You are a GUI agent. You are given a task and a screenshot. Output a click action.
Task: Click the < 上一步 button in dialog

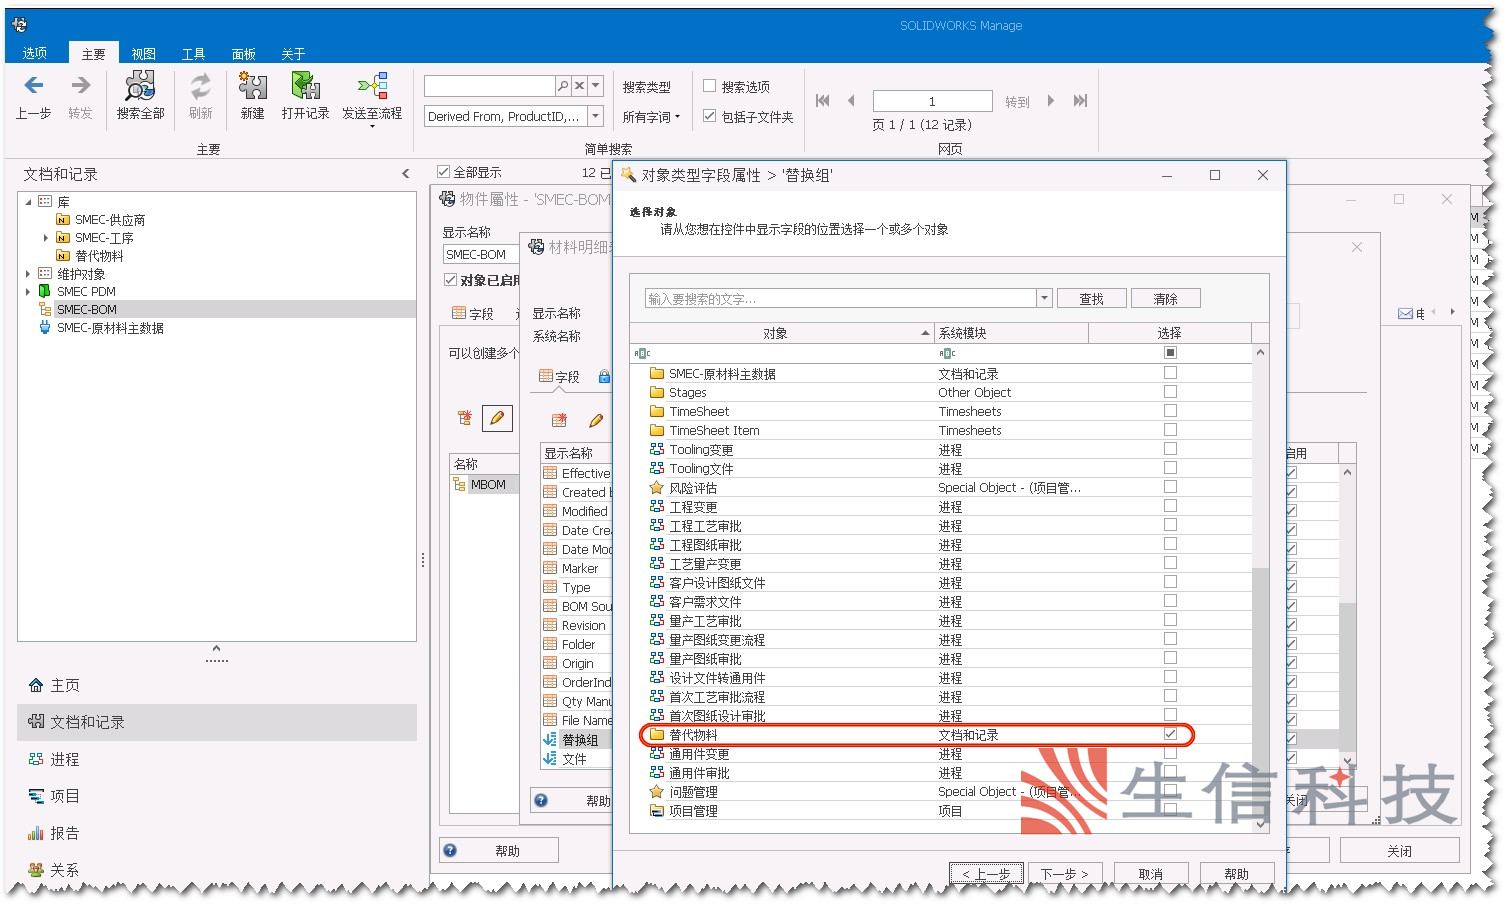pos(986,873)
